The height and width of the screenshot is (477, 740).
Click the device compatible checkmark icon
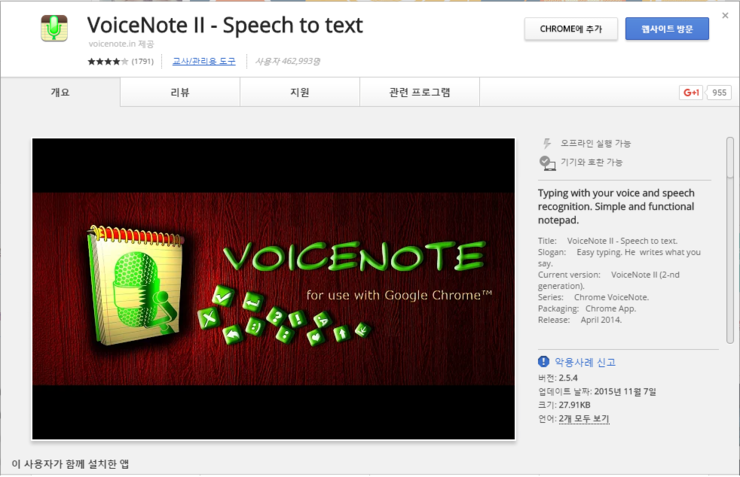click(x=547, y=163)
